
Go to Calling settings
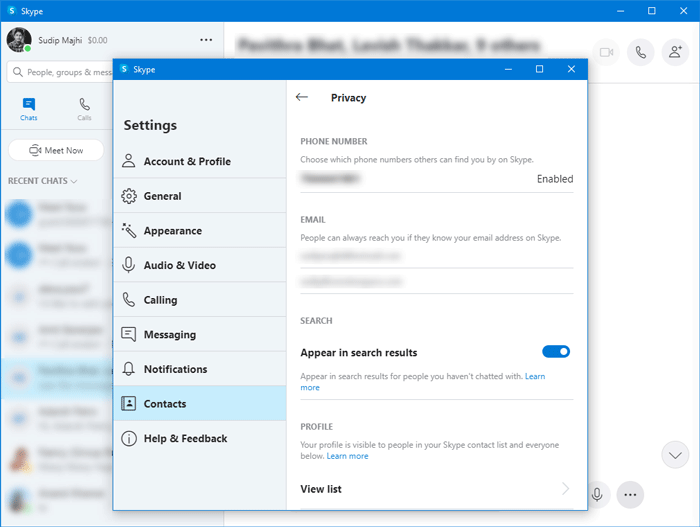(x=200, y=300)
